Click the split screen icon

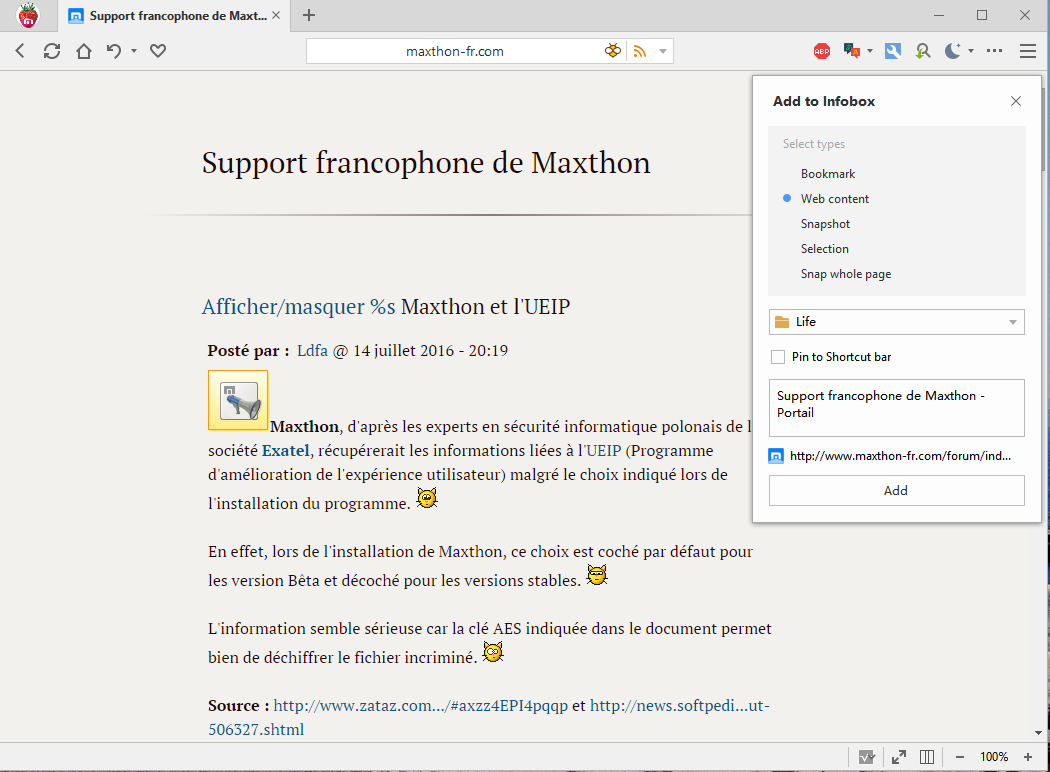pyautogui.click(x=927, y=757)
